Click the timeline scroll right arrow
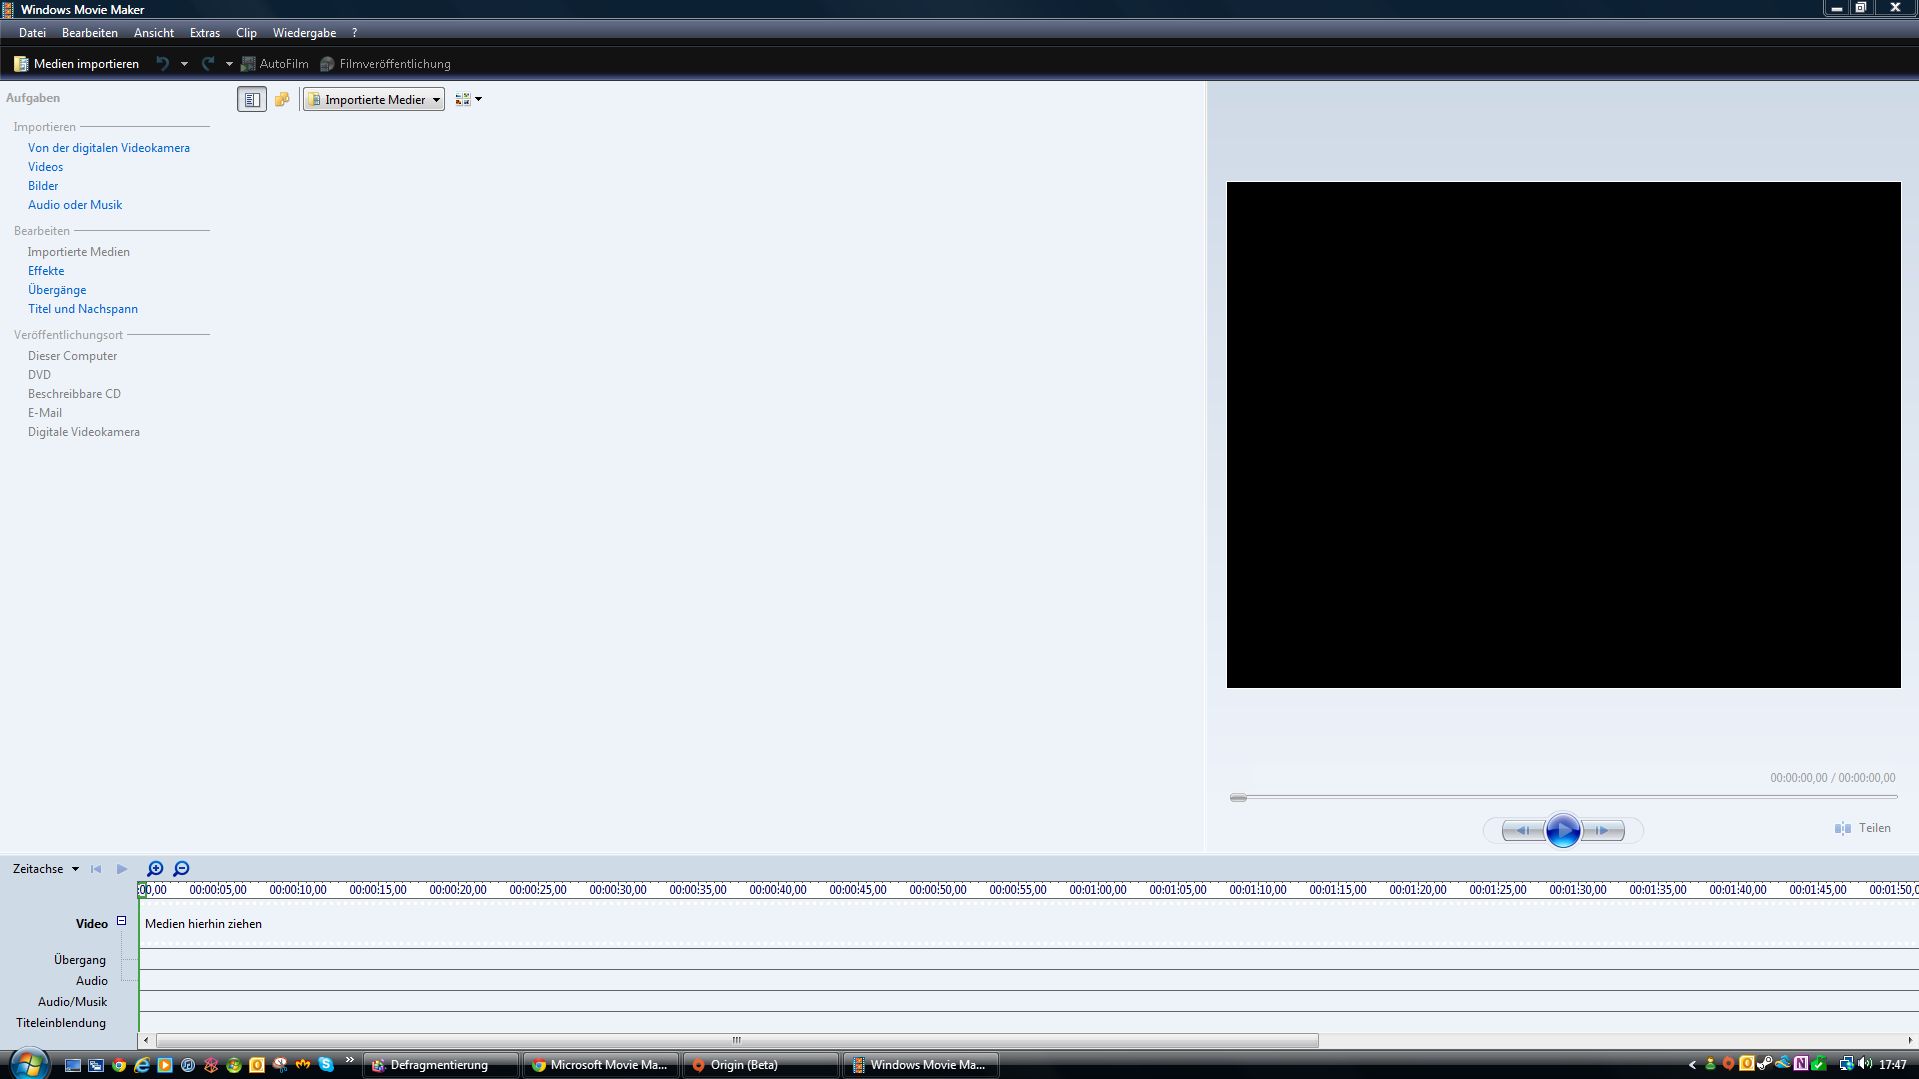Viewport: 1919px width, 1079px height. coord(1910,1040)
